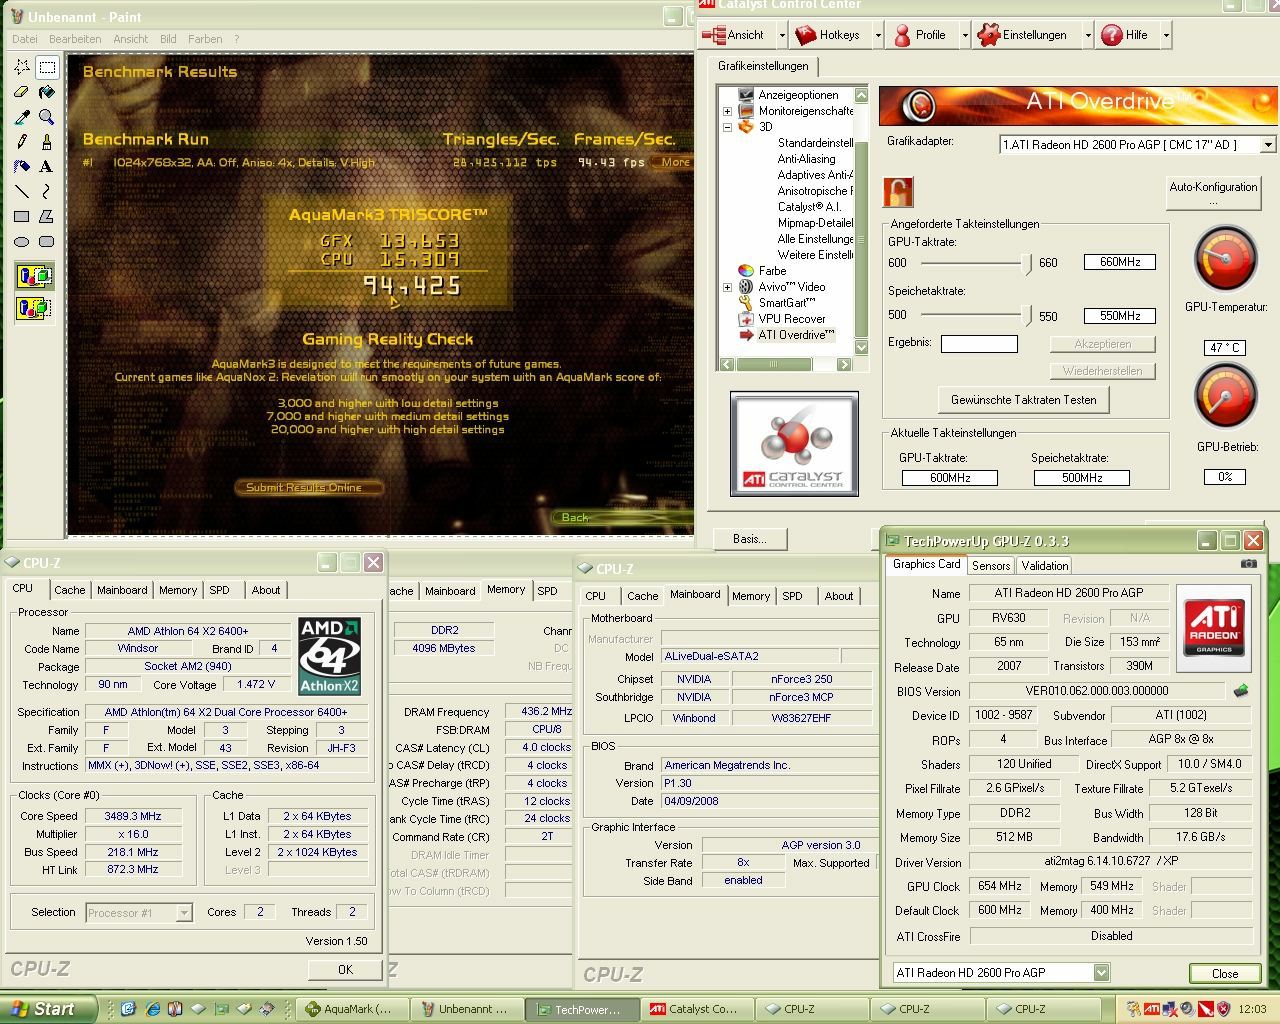Click the ATI Catalyst Control Center logo

[x=794, y=444]
